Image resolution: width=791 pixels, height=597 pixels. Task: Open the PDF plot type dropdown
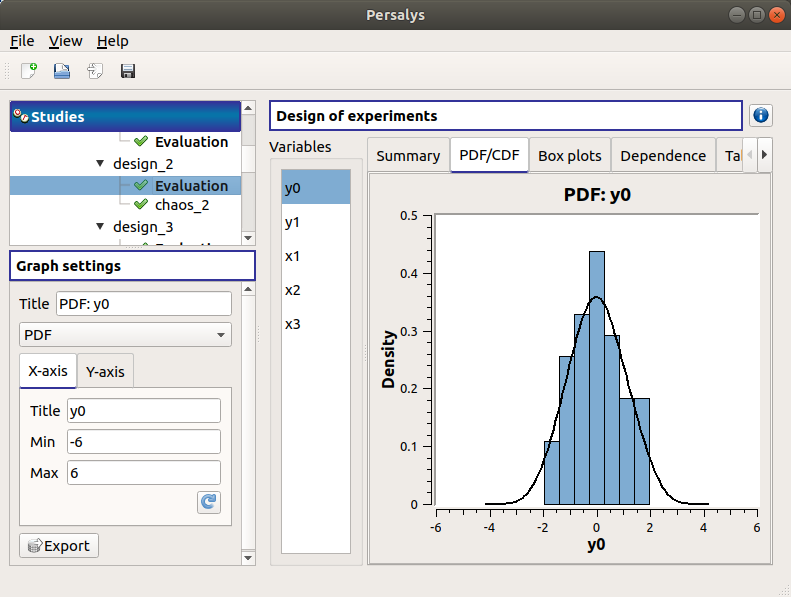(x=125, y=334)
